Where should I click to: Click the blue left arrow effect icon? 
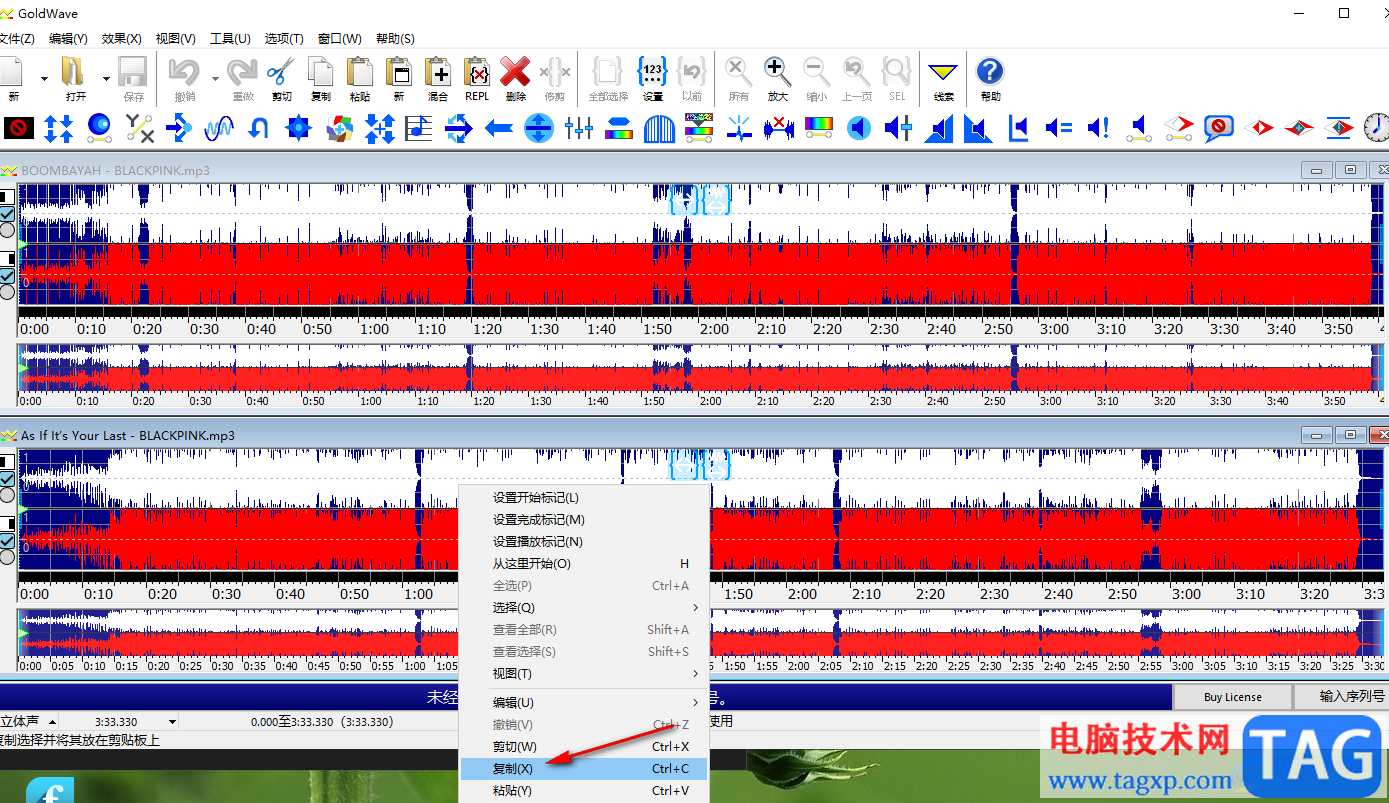[x=499, y=128]
